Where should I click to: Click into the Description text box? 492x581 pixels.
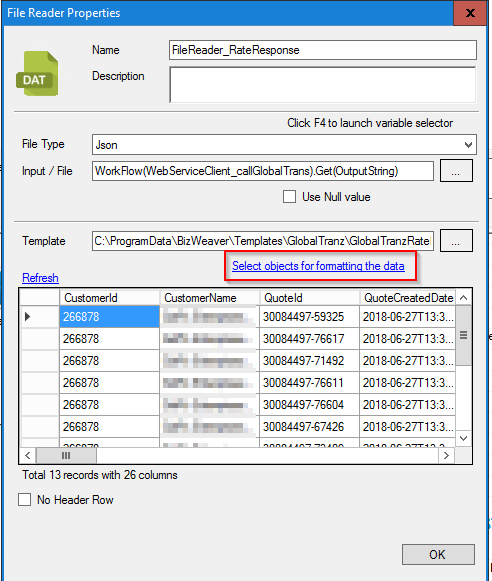pyautogui.click(x=323, y=84)
